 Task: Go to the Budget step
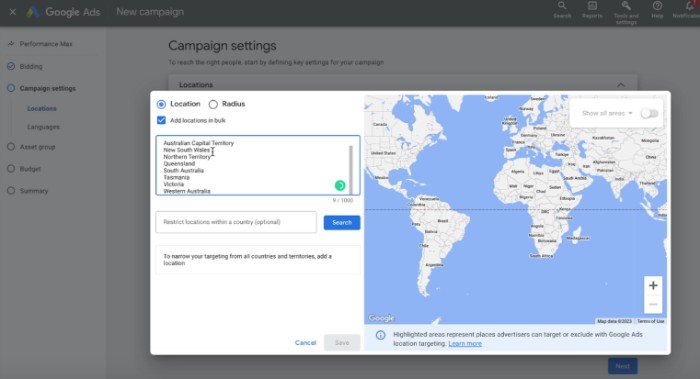point(30,169)
